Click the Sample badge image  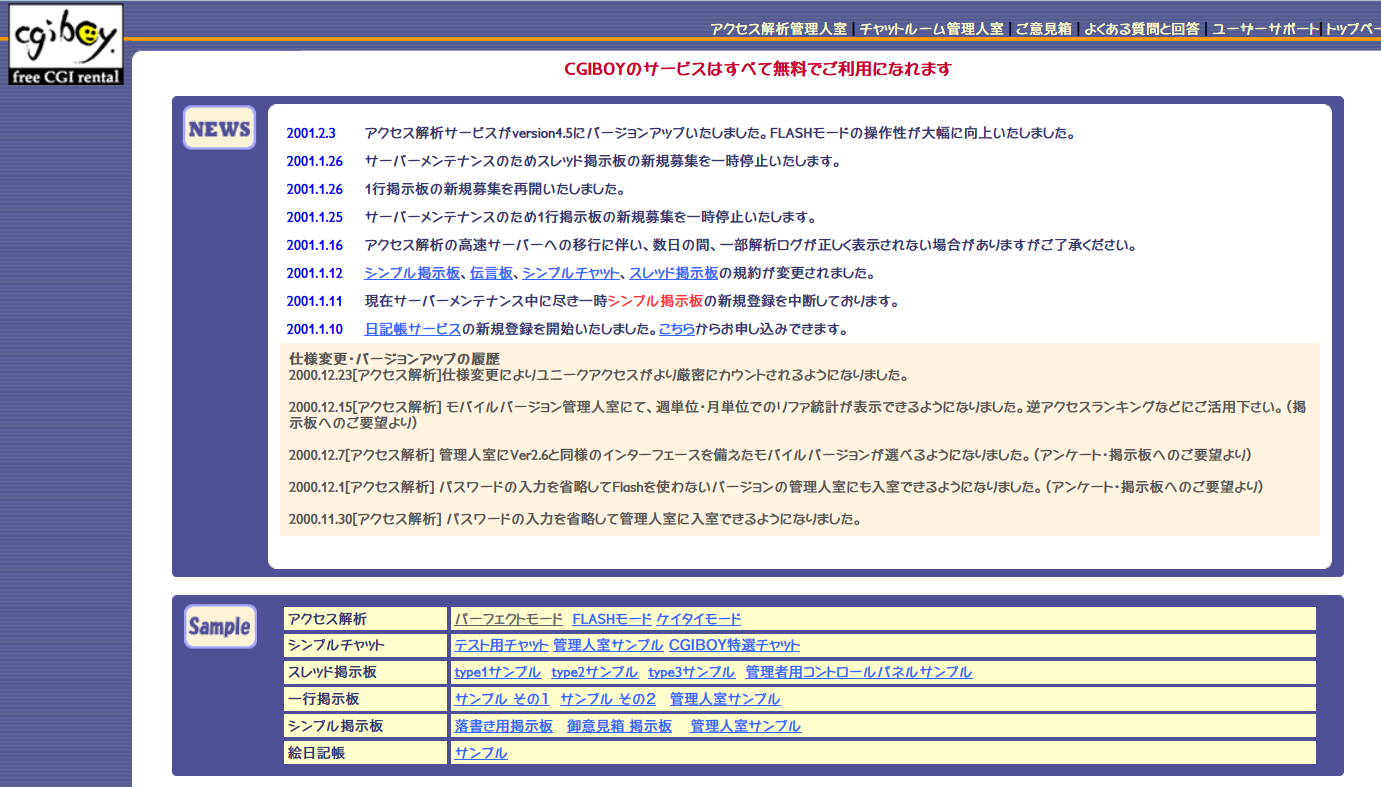(219, 626)
